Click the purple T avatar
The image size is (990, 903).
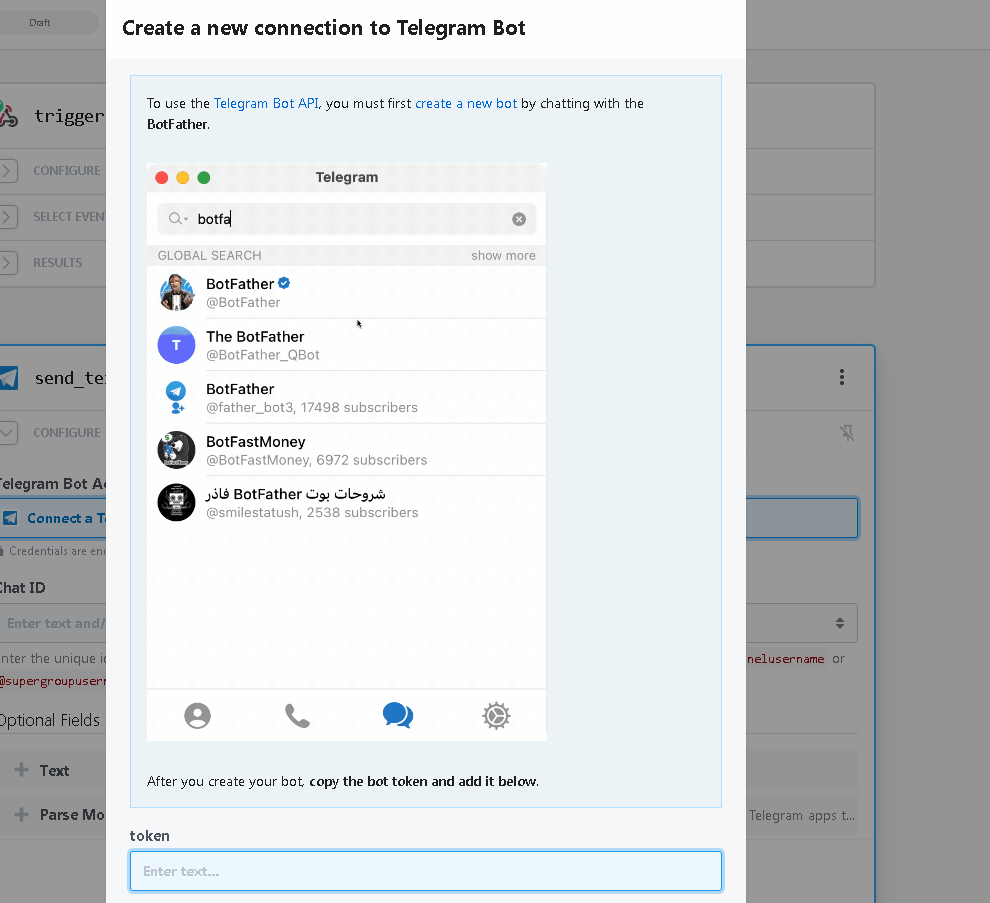[x=176, y=345]
